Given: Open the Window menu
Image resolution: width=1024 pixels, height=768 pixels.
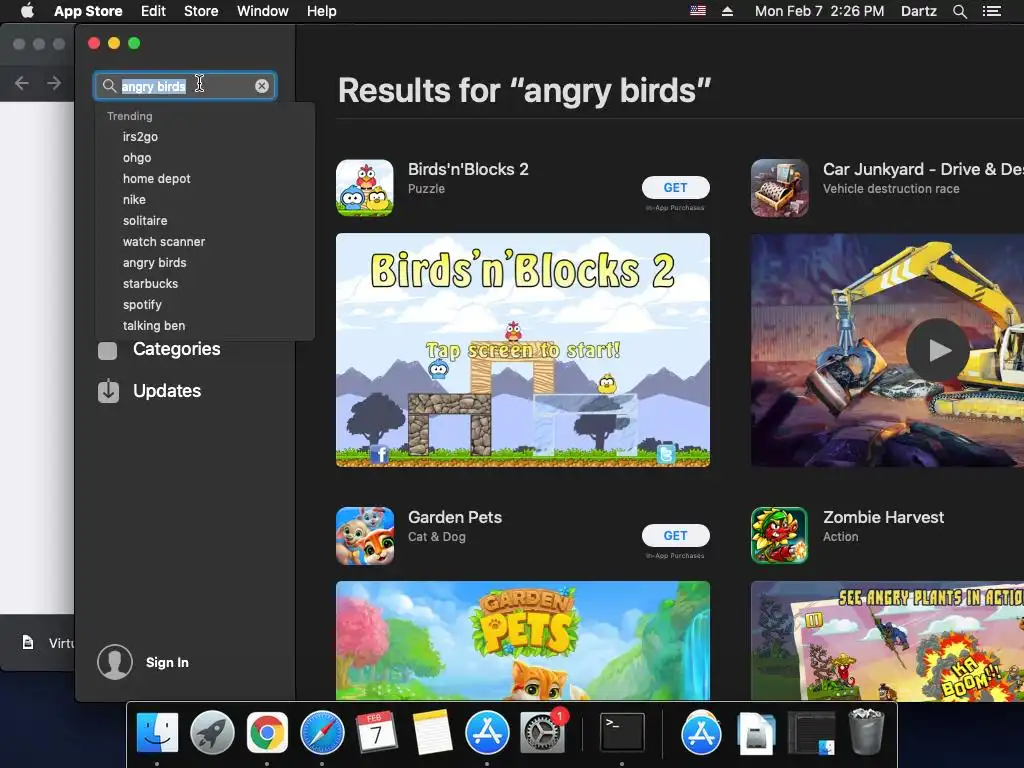Looking at the screenshot, I should tap(263, 11).
